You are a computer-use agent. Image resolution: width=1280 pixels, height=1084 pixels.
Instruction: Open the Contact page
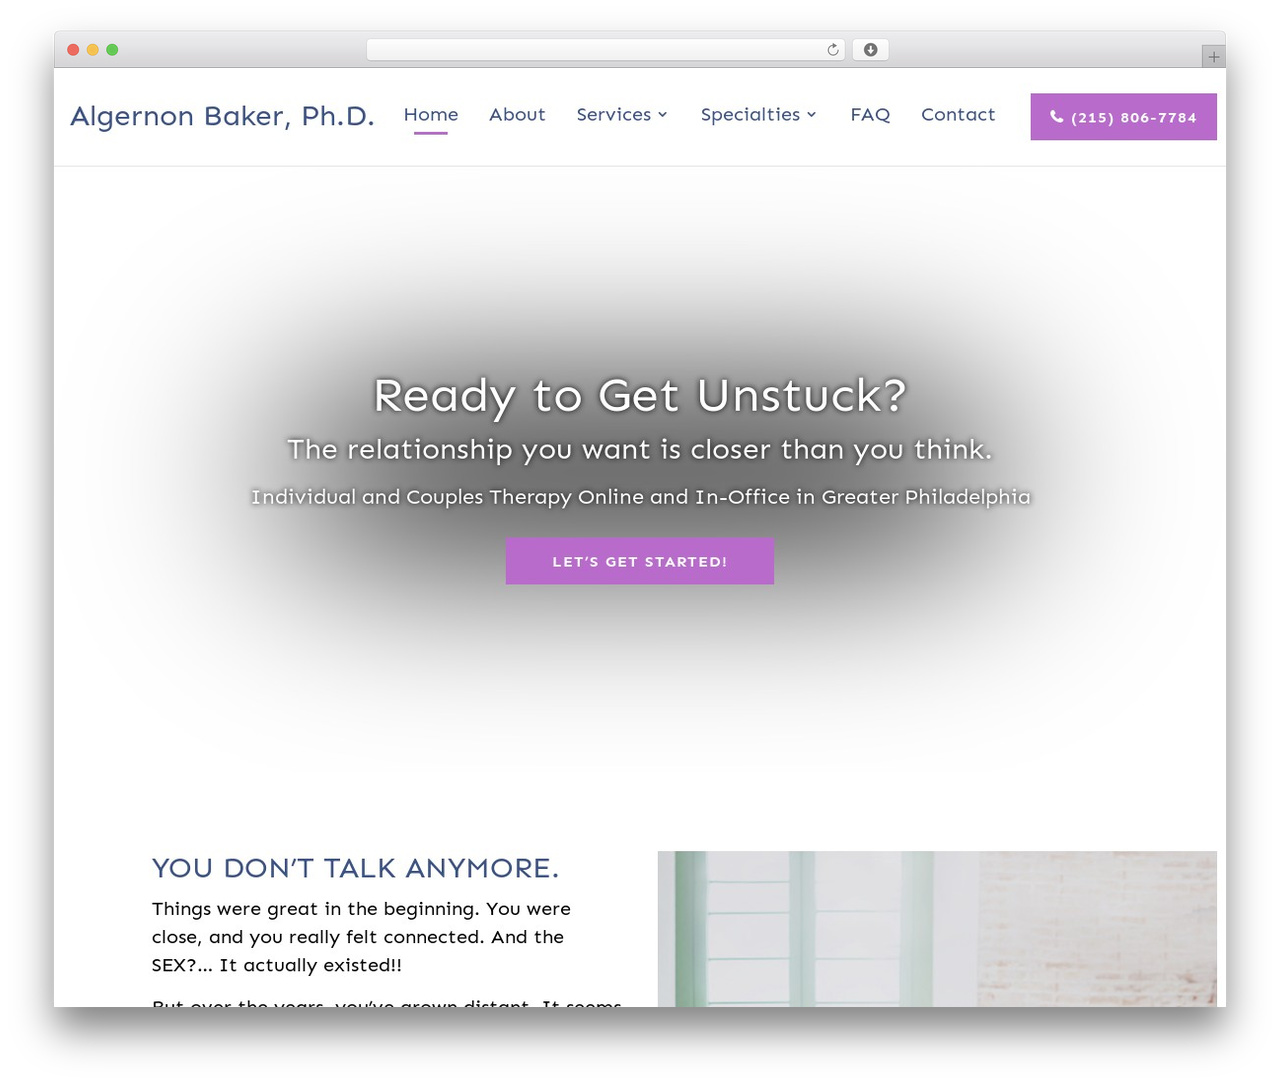[x=958, y=115]
